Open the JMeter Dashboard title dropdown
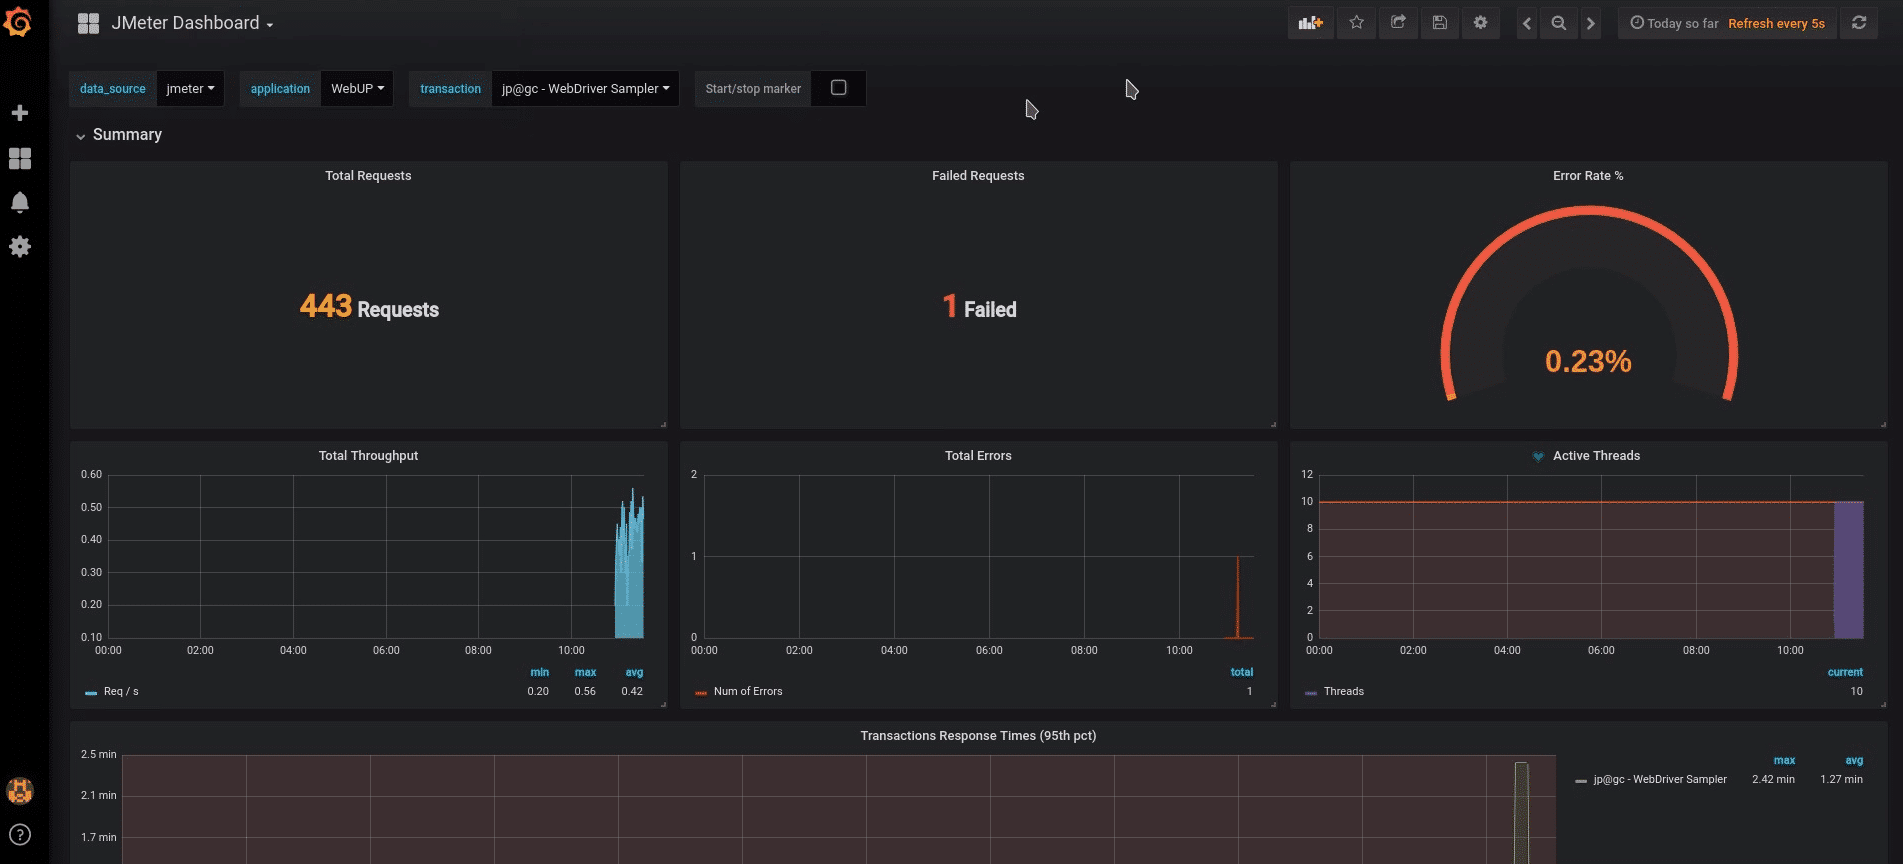The width and height of the screenshot is (1903, 864). 192,23
